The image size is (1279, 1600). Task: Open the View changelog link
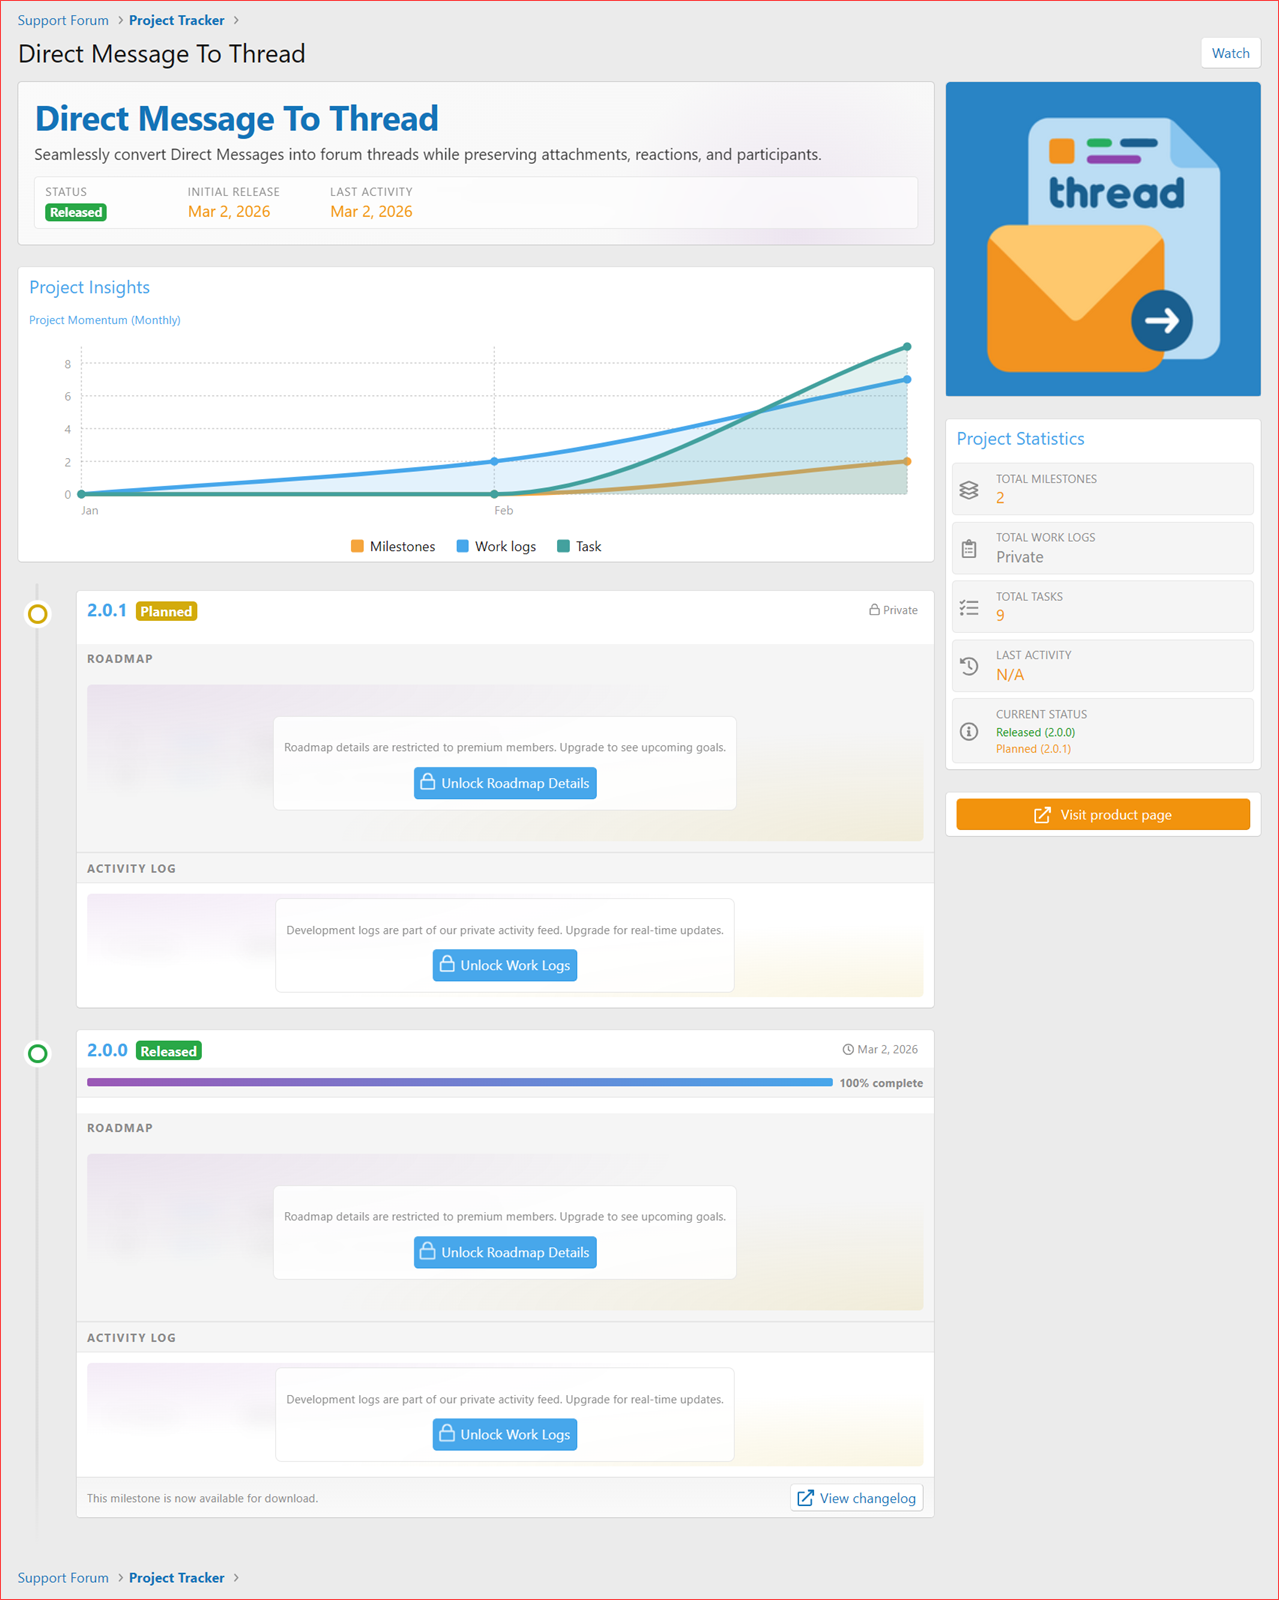pos(857,1498)
